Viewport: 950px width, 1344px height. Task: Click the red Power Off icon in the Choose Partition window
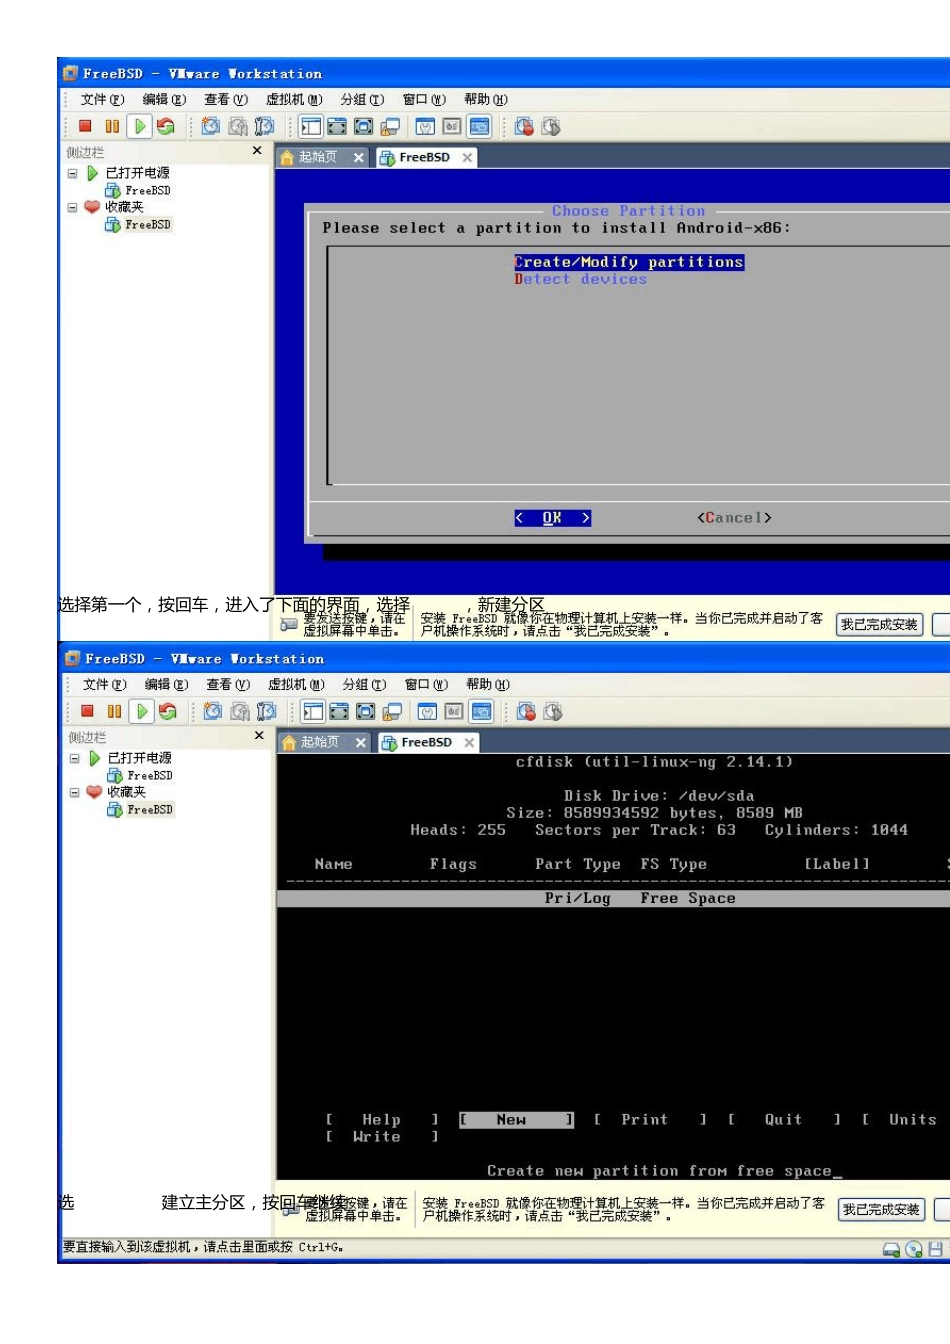click(85, 126)
